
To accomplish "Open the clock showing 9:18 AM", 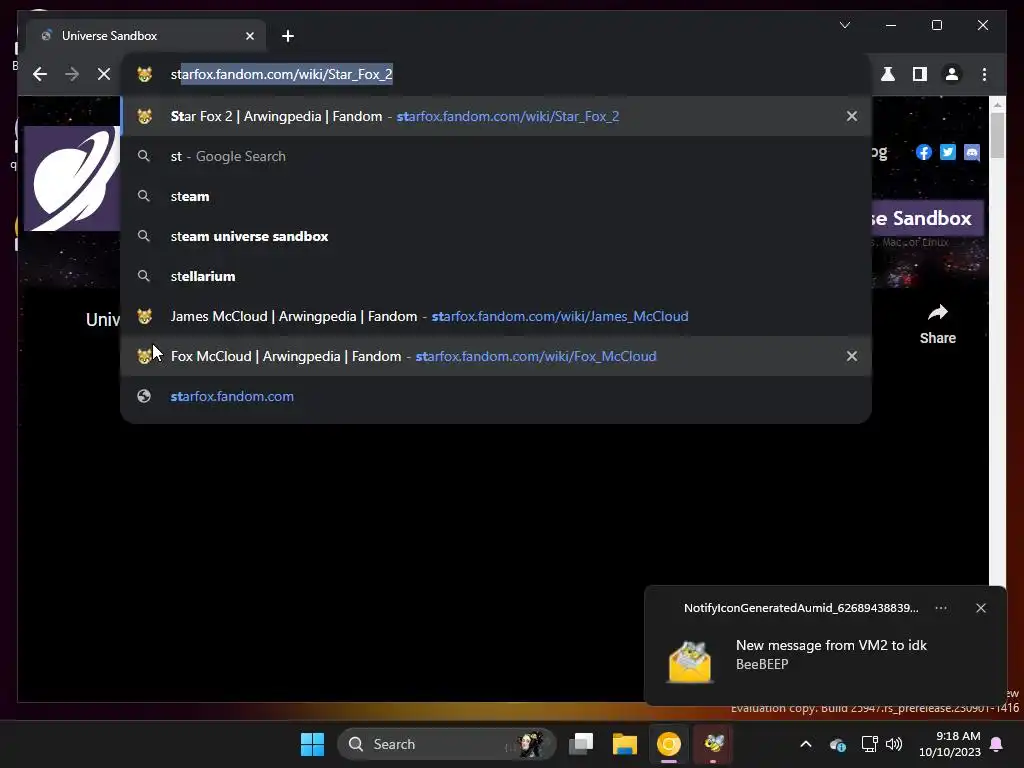I will tap(950, 744).
